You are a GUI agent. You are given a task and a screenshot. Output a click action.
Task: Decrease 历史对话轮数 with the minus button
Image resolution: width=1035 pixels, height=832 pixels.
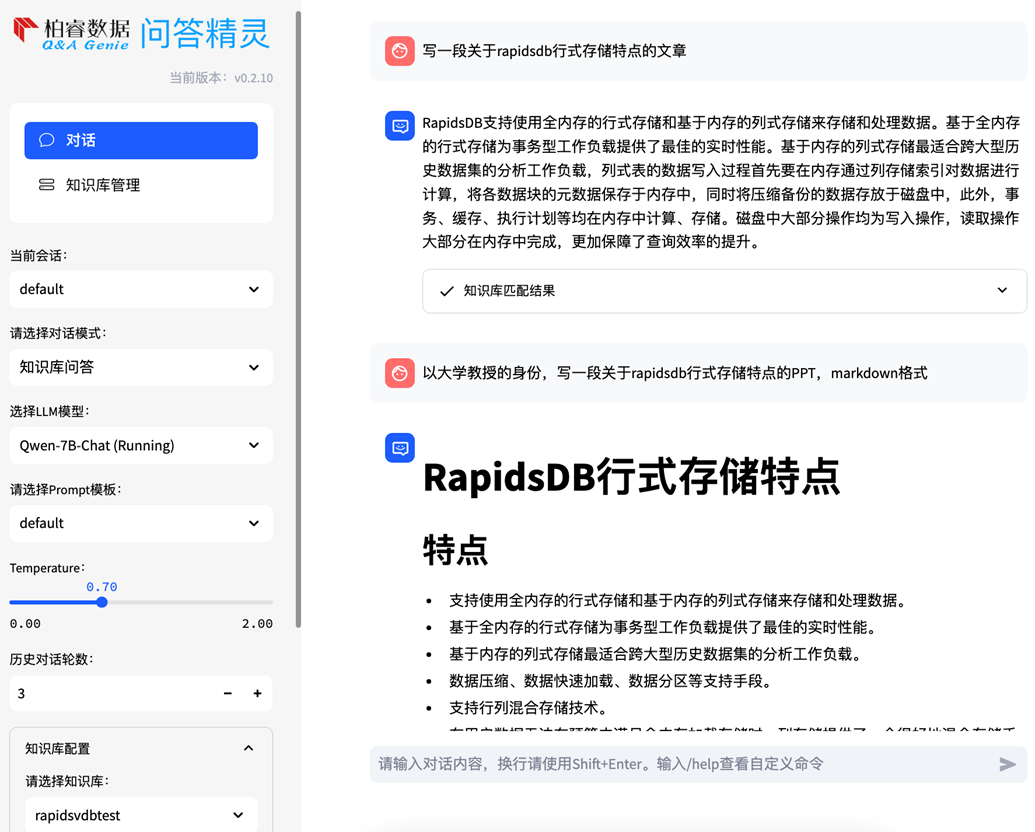click(x=228, y=693)
